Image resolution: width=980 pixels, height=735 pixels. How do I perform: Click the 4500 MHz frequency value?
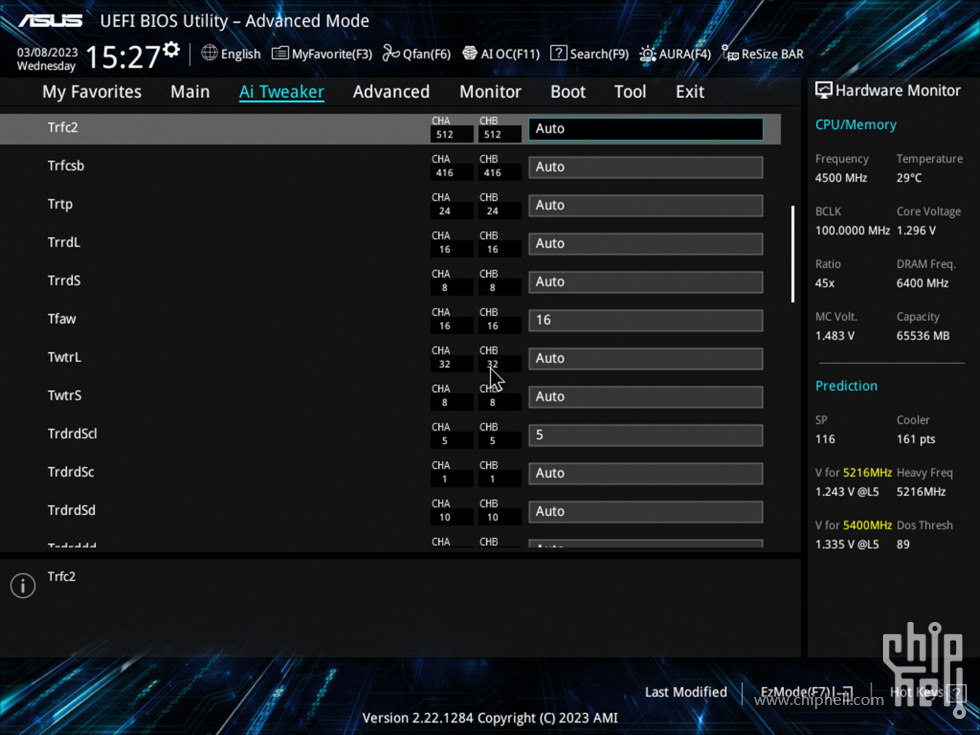tap(841, 178)
